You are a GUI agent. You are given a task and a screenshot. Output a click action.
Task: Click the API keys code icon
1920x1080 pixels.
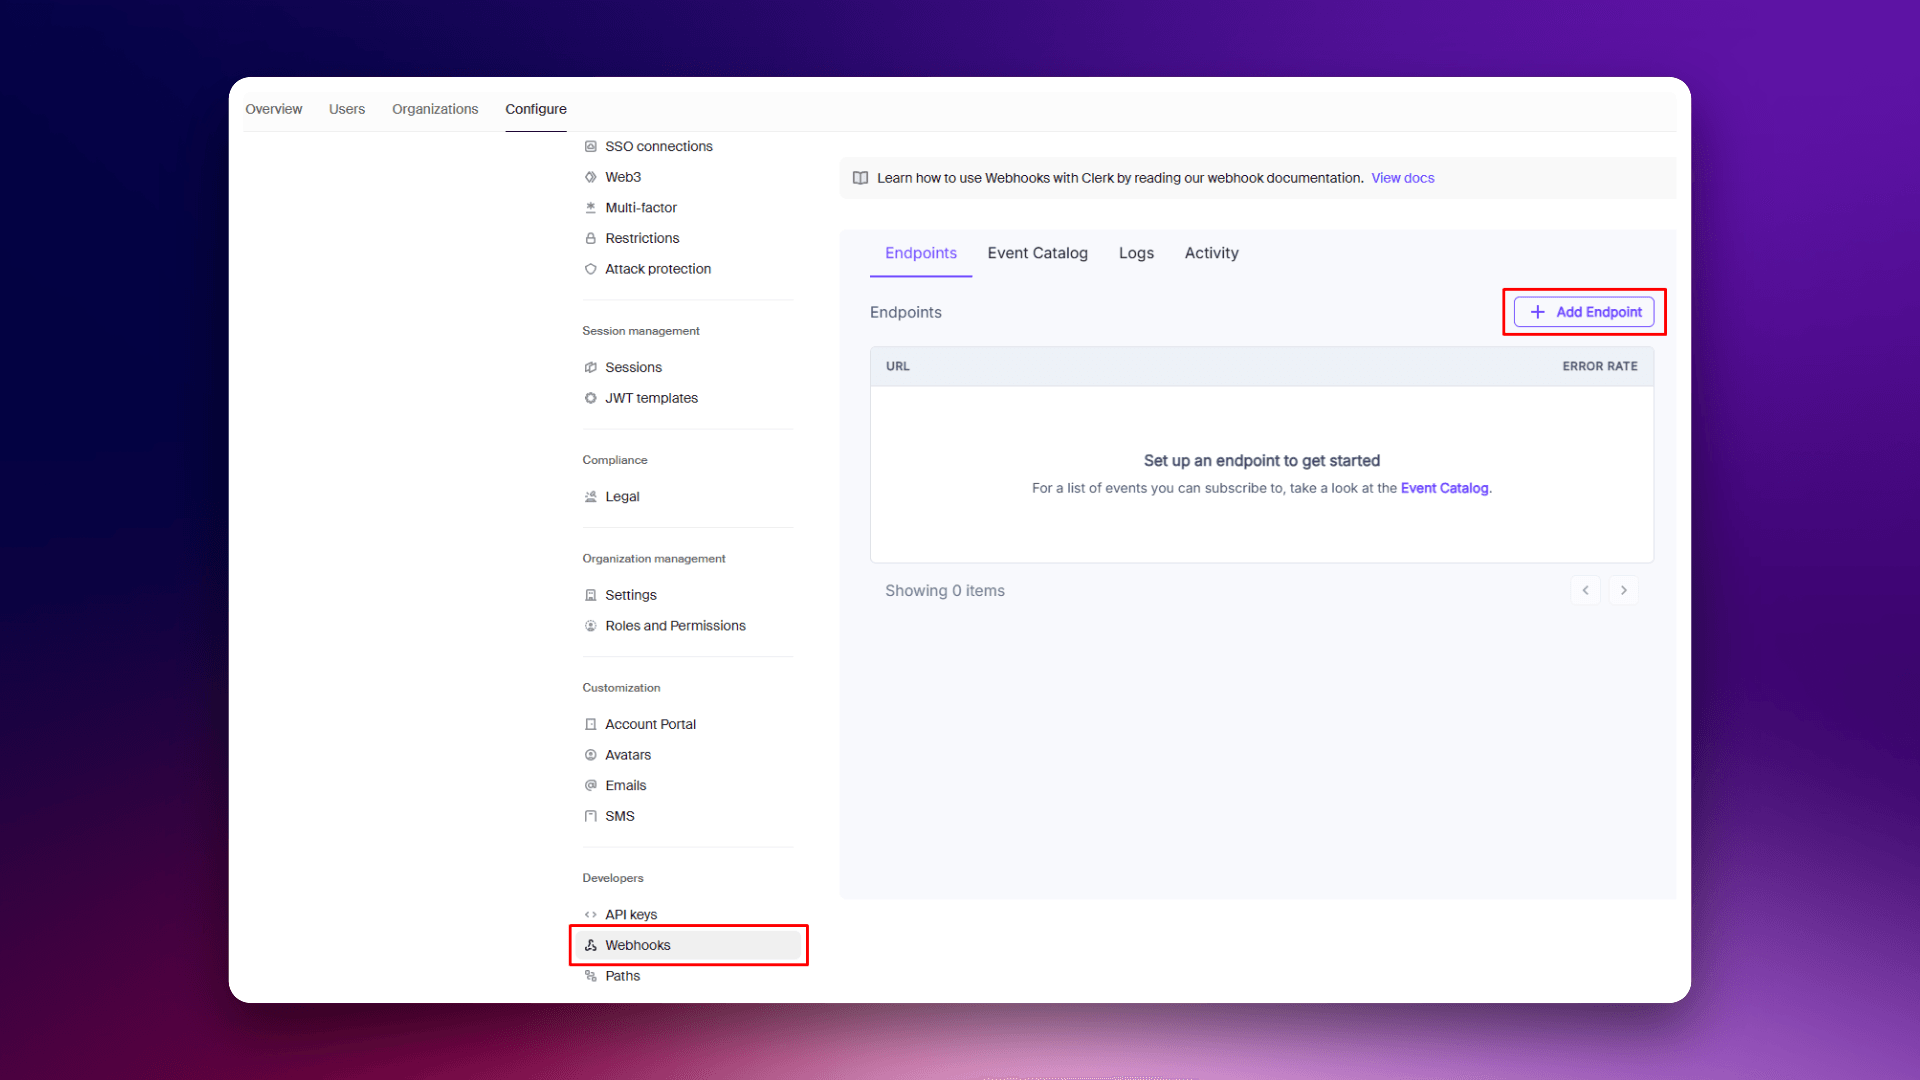[x=591, y=915]
